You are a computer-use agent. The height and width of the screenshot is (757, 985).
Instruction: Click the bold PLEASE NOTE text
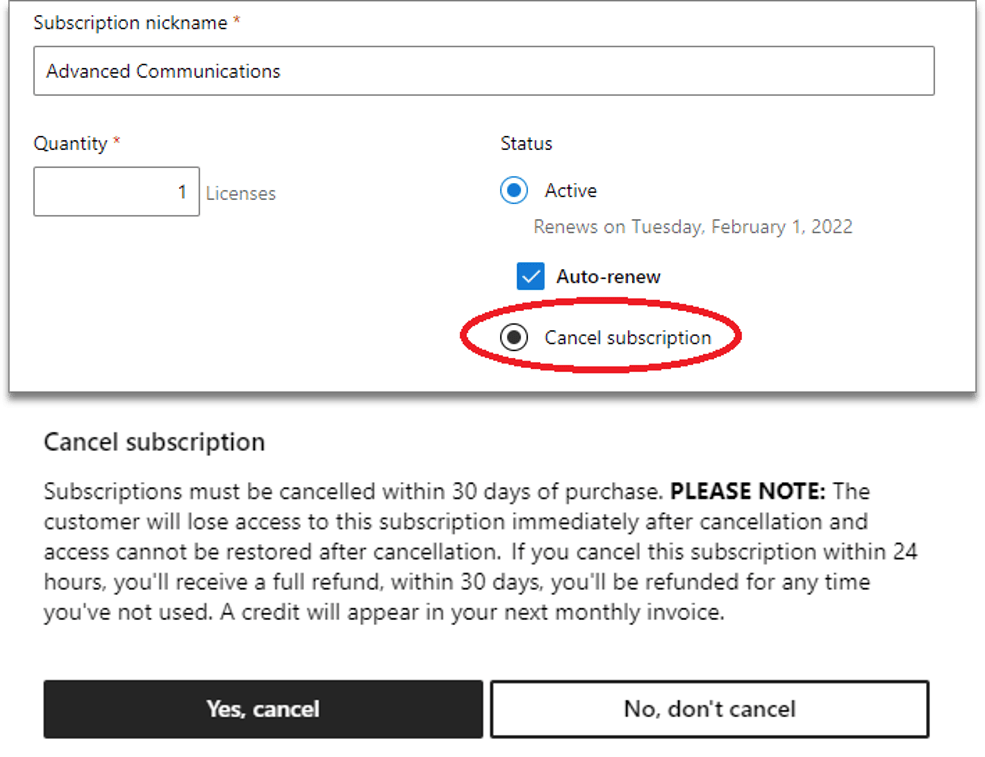(x=748, y=492)
